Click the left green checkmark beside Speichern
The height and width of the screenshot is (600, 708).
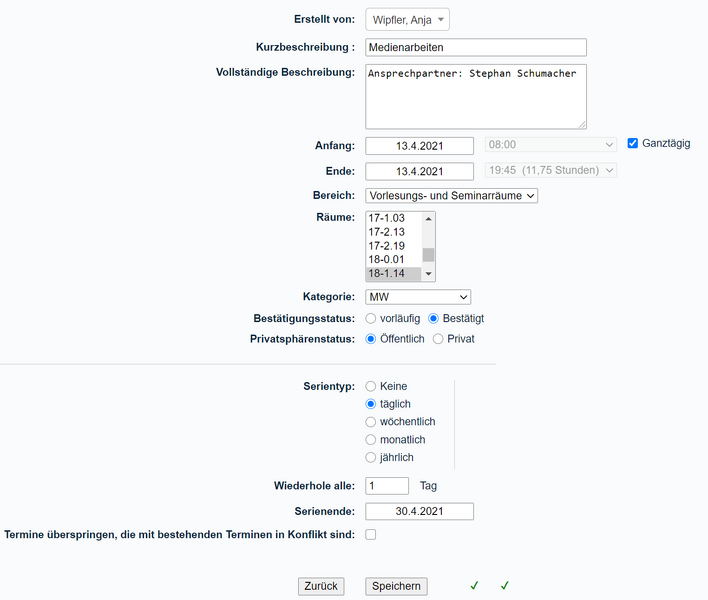(475, 585)
